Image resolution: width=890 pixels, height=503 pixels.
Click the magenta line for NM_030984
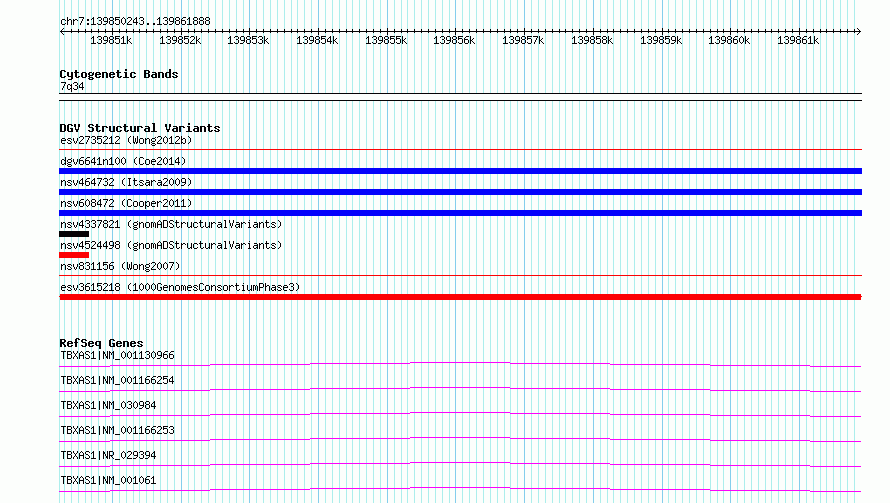(x=460, y=414)
